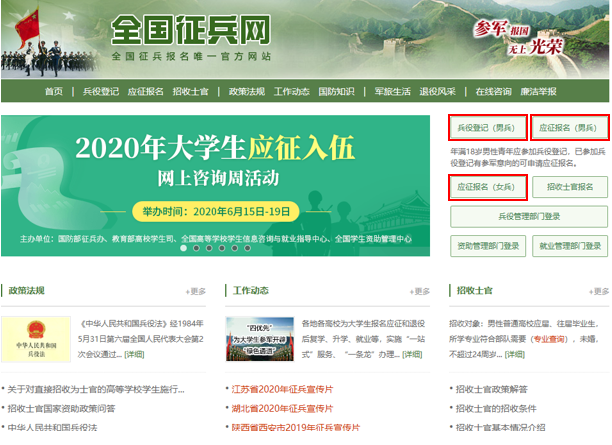Click the 应征报名（女兵）button
Image resolution: width=612 pixels, height=445 pixels.
pos(487,187)
